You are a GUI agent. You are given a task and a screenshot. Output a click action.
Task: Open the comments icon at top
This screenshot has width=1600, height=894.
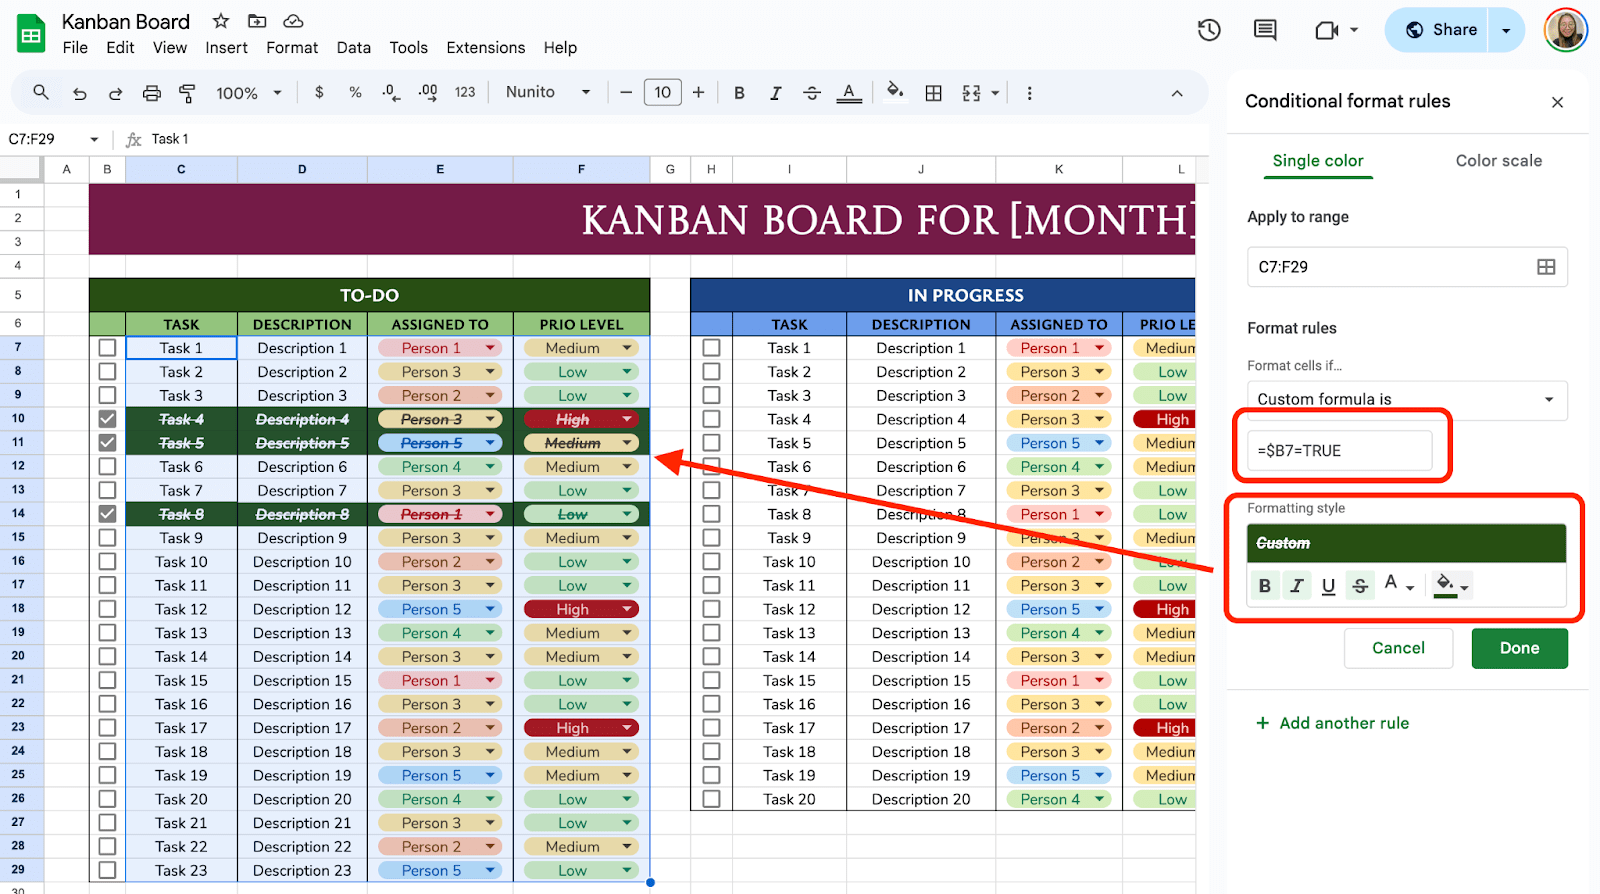click(1265, 30)
